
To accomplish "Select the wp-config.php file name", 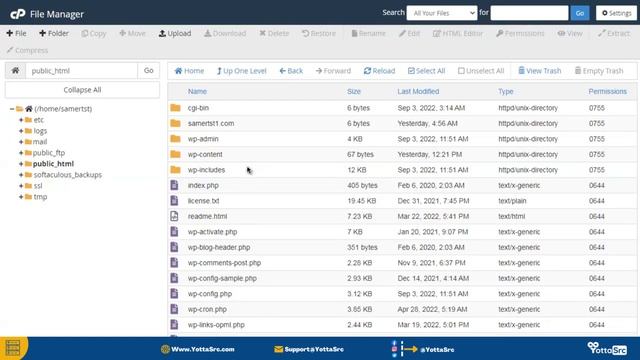I will coord(210,294).
